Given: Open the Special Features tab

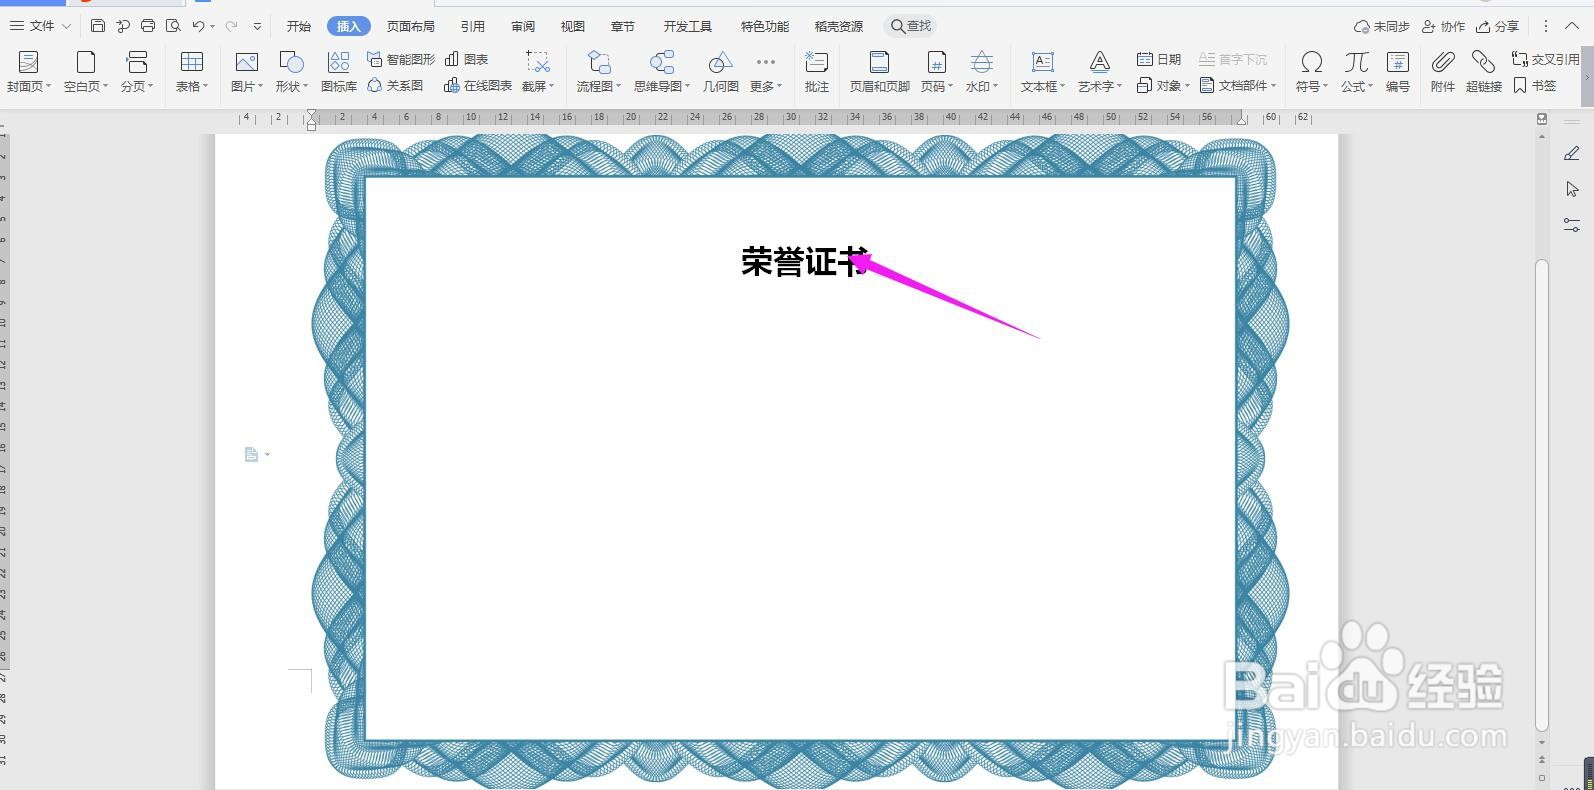Looking at the screenshot, I should 765,26.
